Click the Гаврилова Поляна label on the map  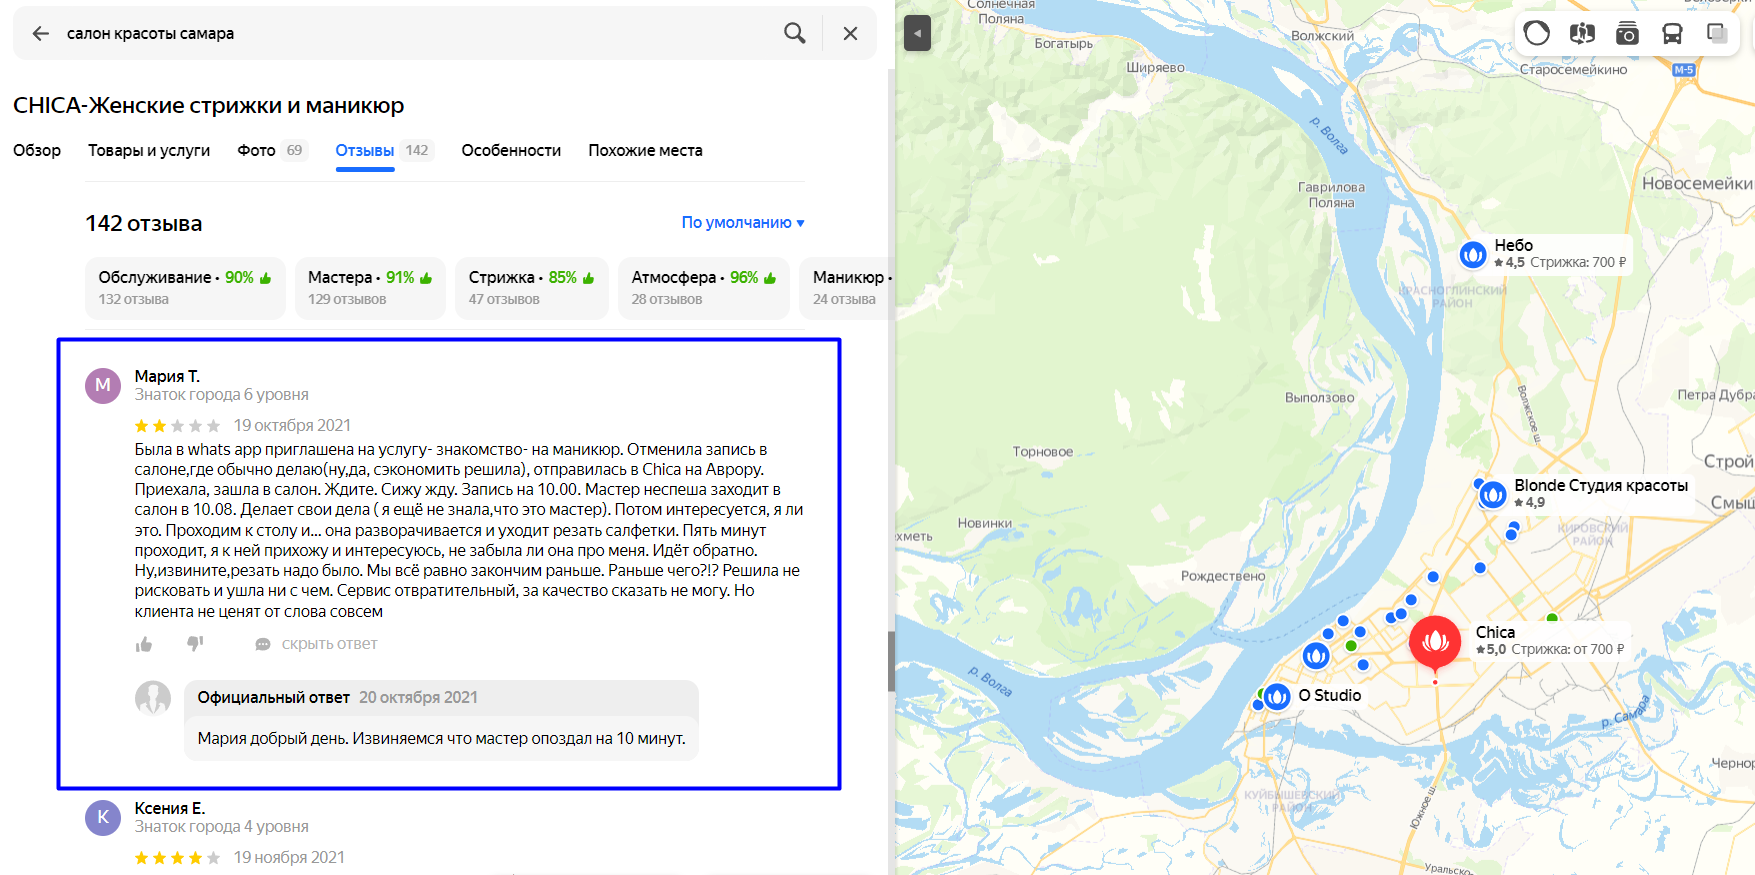[1331, 195]
